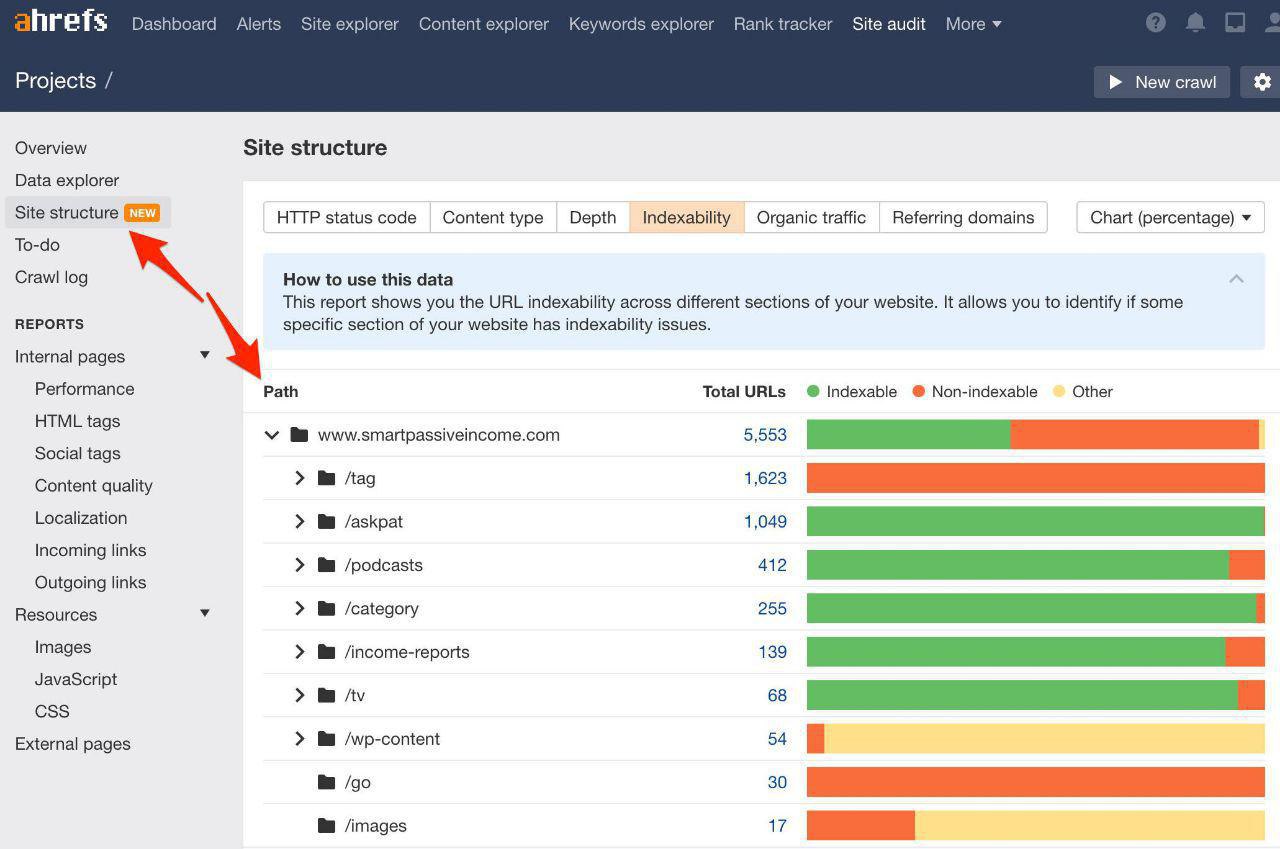
Task: Open HTML tags report
Action: pos(78,421)
